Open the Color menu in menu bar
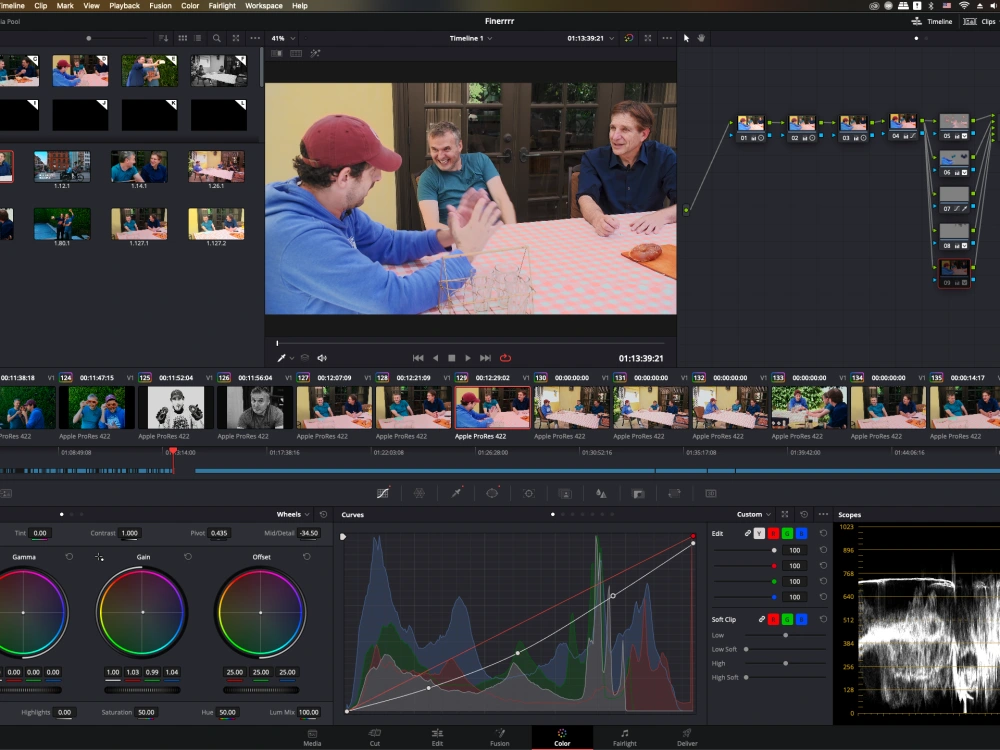1000x750 pixels. [190, 6]
